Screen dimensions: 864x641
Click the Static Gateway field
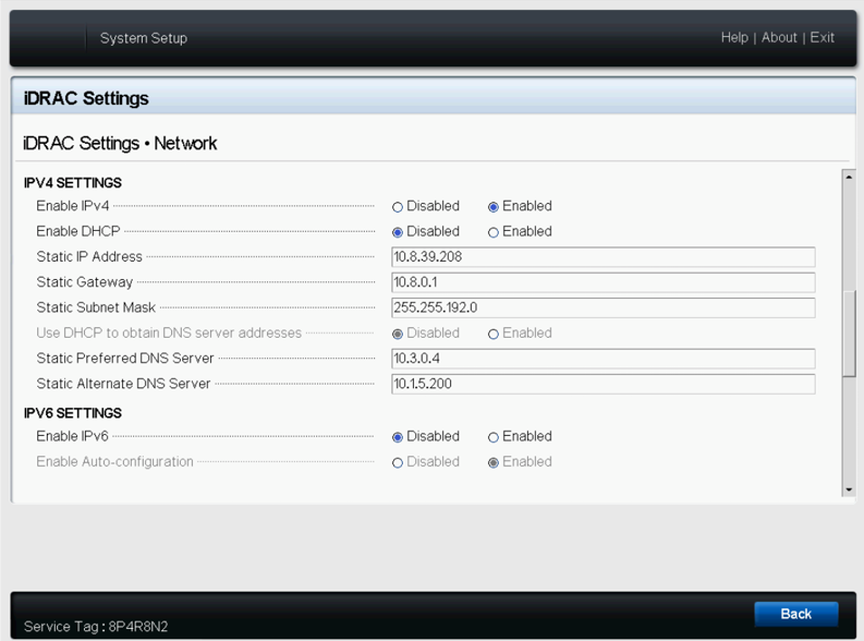coord(603,282)
